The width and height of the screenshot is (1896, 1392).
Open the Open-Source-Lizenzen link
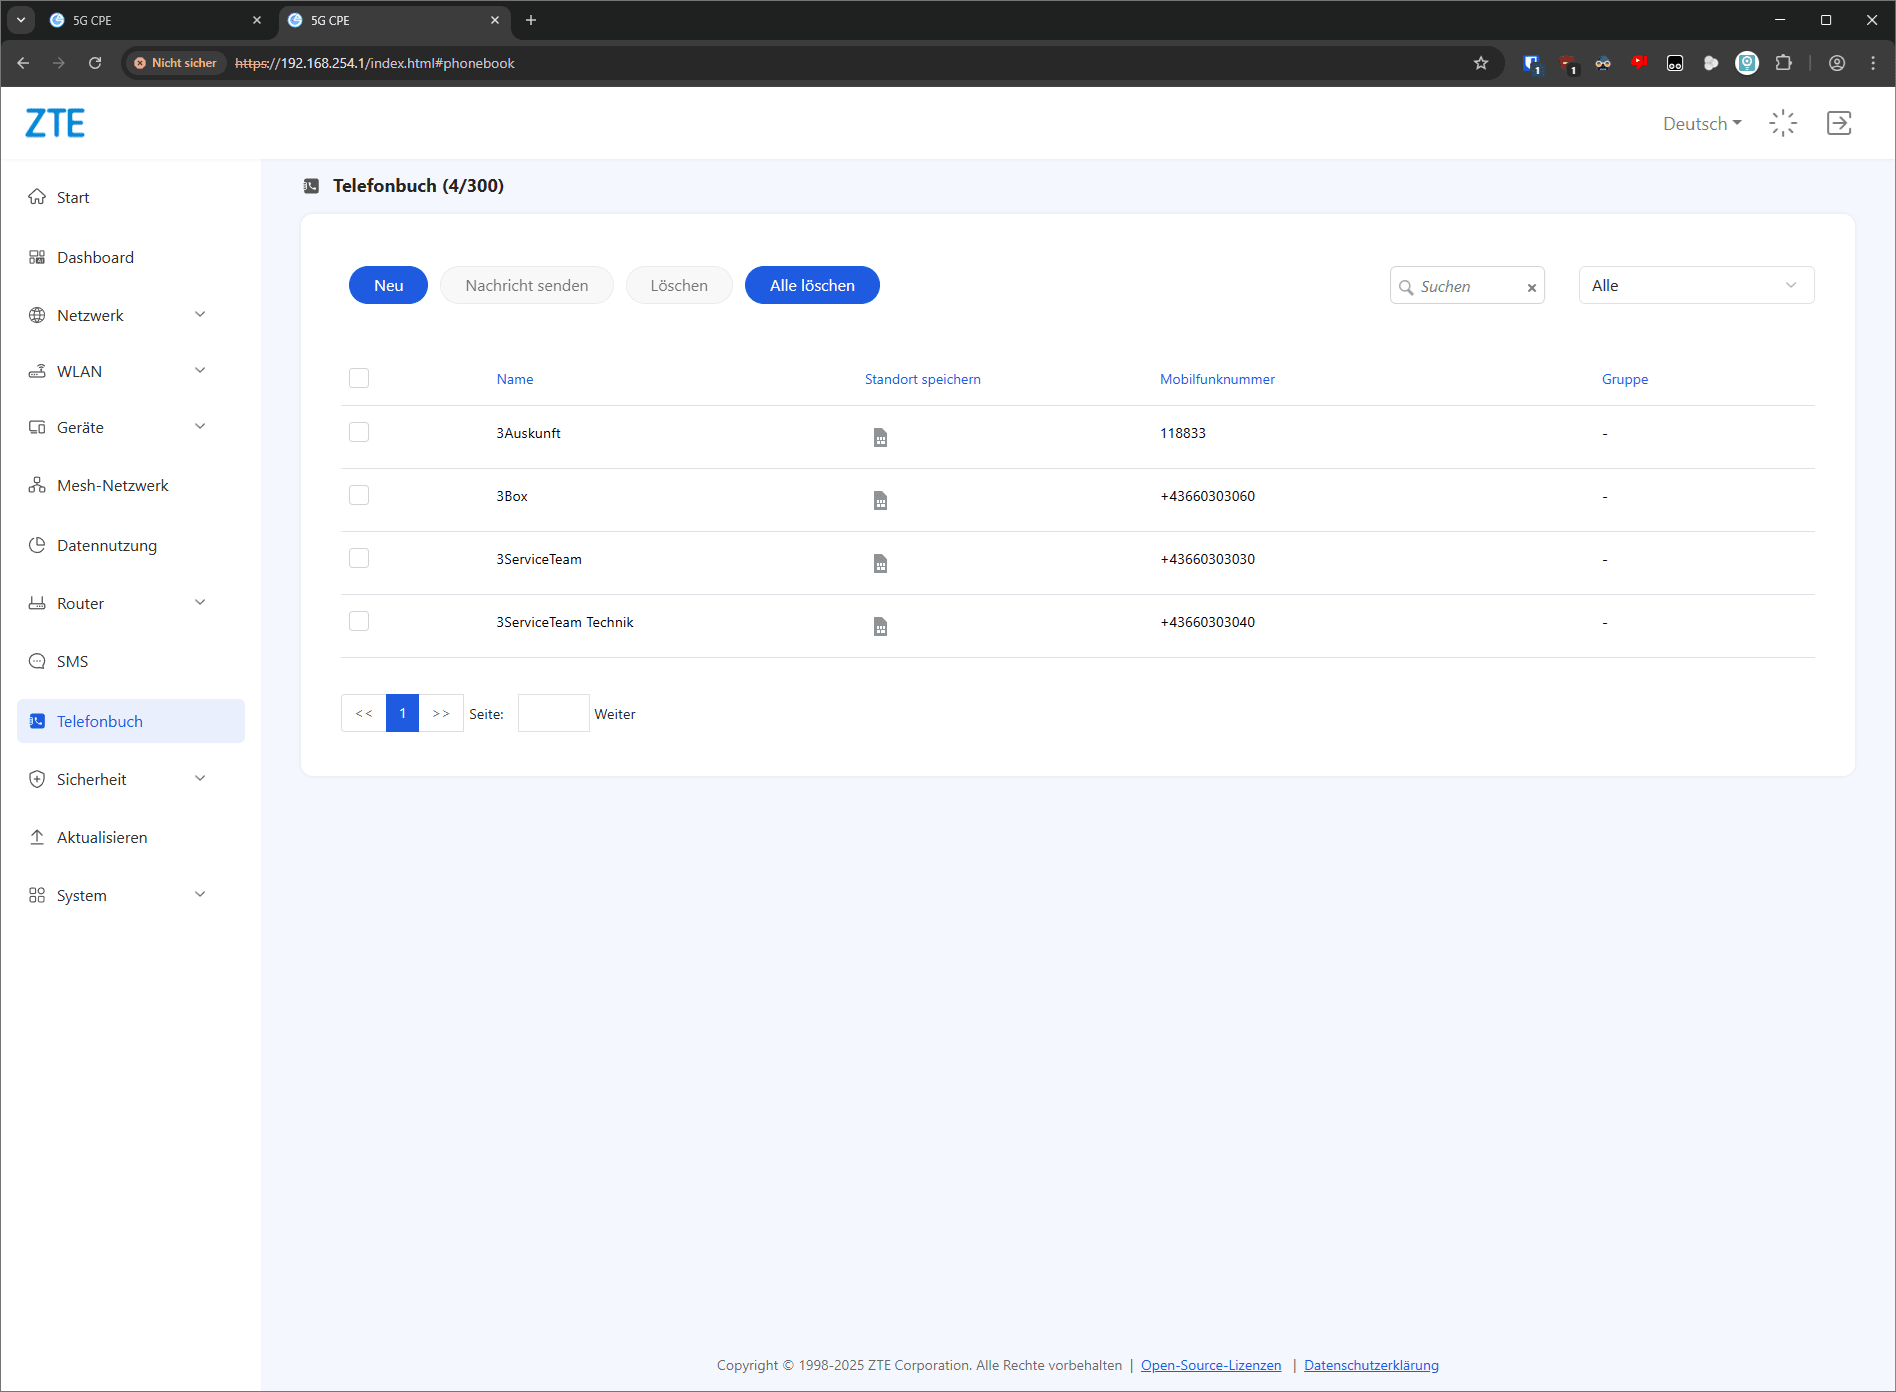click(1211, 1365)
